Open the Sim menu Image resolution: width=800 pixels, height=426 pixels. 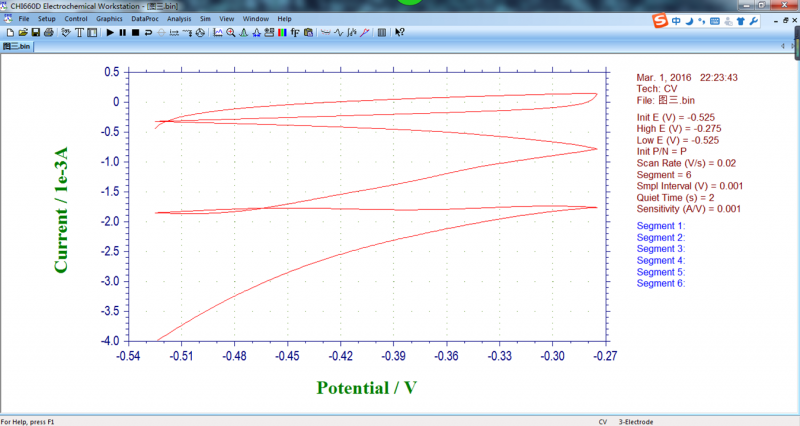(x=205, y=19)
